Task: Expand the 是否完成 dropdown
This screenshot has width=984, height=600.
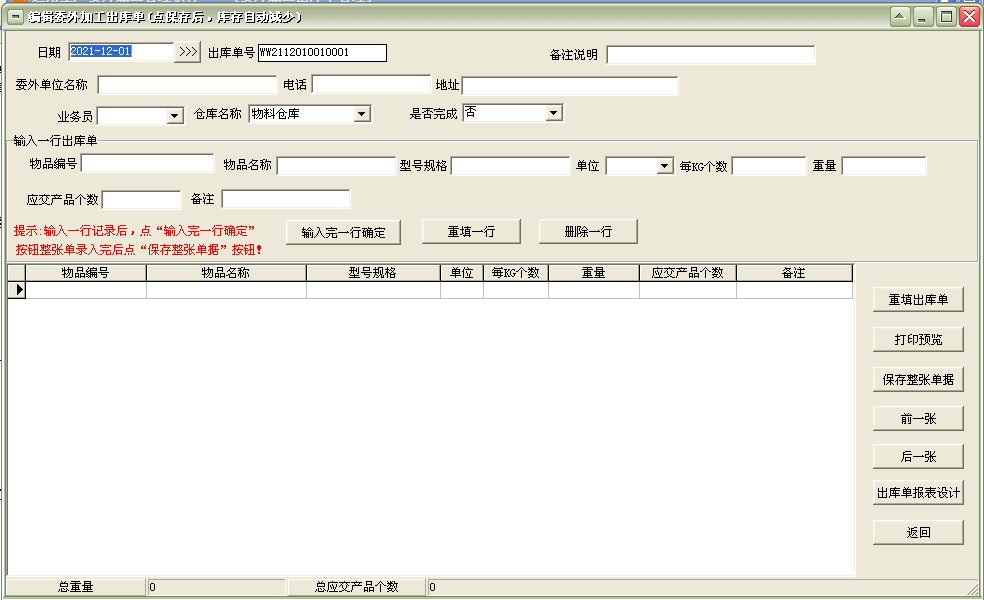Action: point(554,113)
